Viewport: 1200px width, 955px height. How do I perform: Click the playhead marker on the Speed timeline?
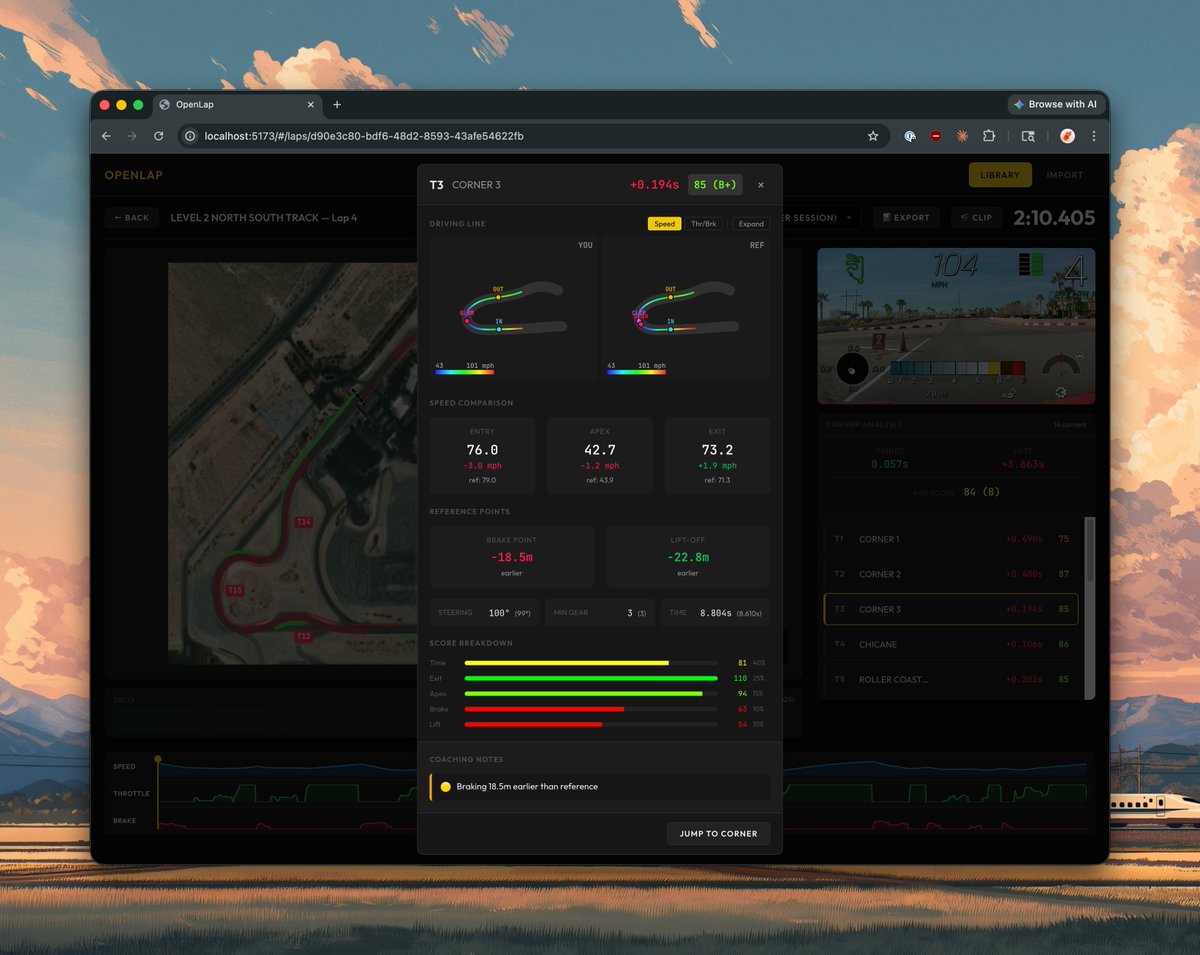[157, 761]
